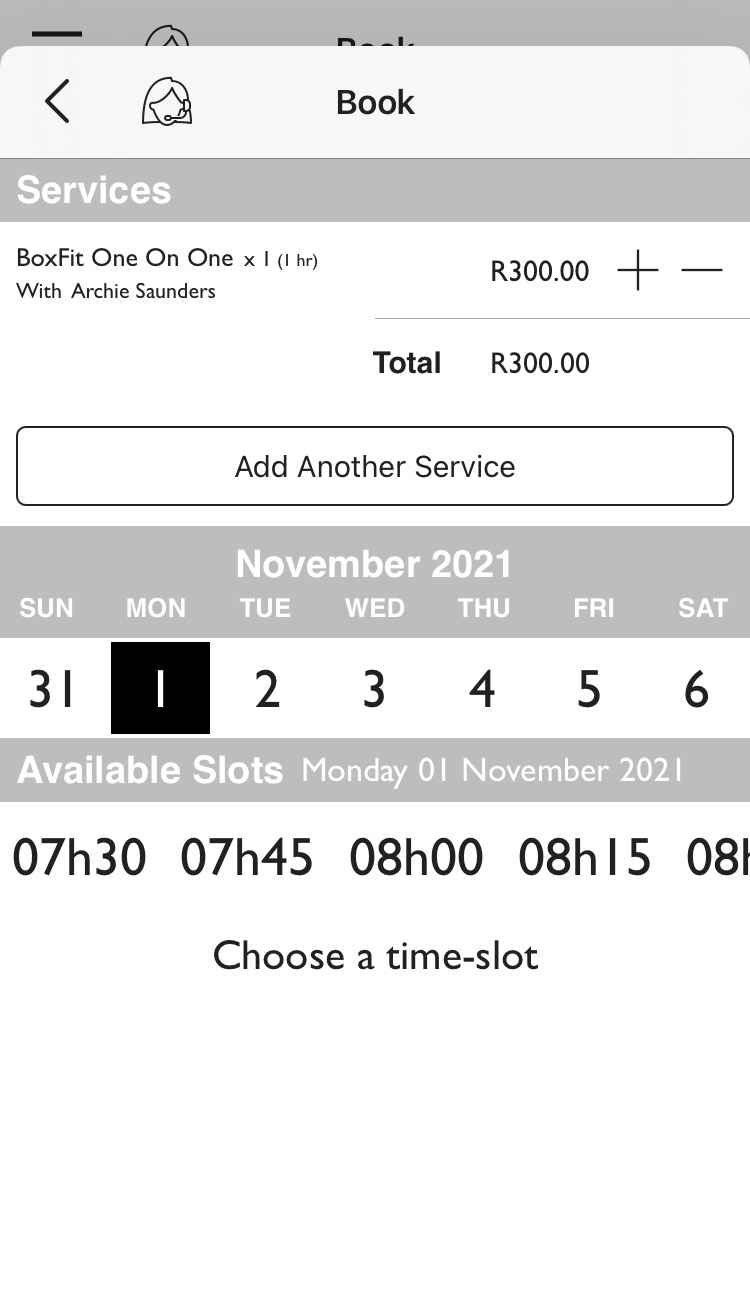This screenshot has width=750, height=1300.
Task: Tap the partially visible fifth time slot
Action: tap(720, 858)
